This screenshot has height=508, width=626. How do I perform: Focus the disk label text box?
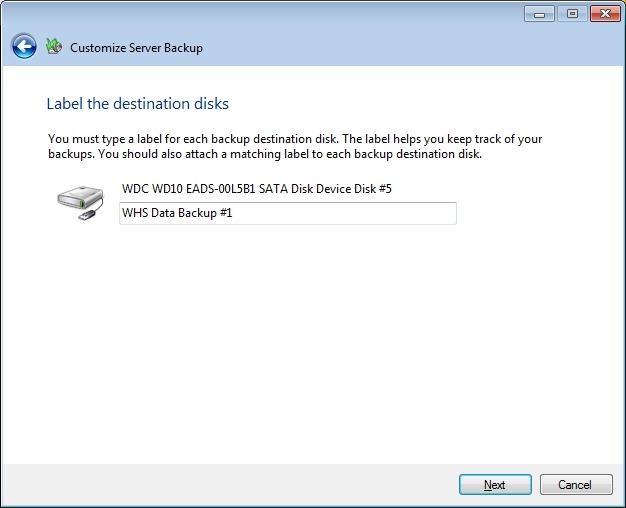(287, 213)
